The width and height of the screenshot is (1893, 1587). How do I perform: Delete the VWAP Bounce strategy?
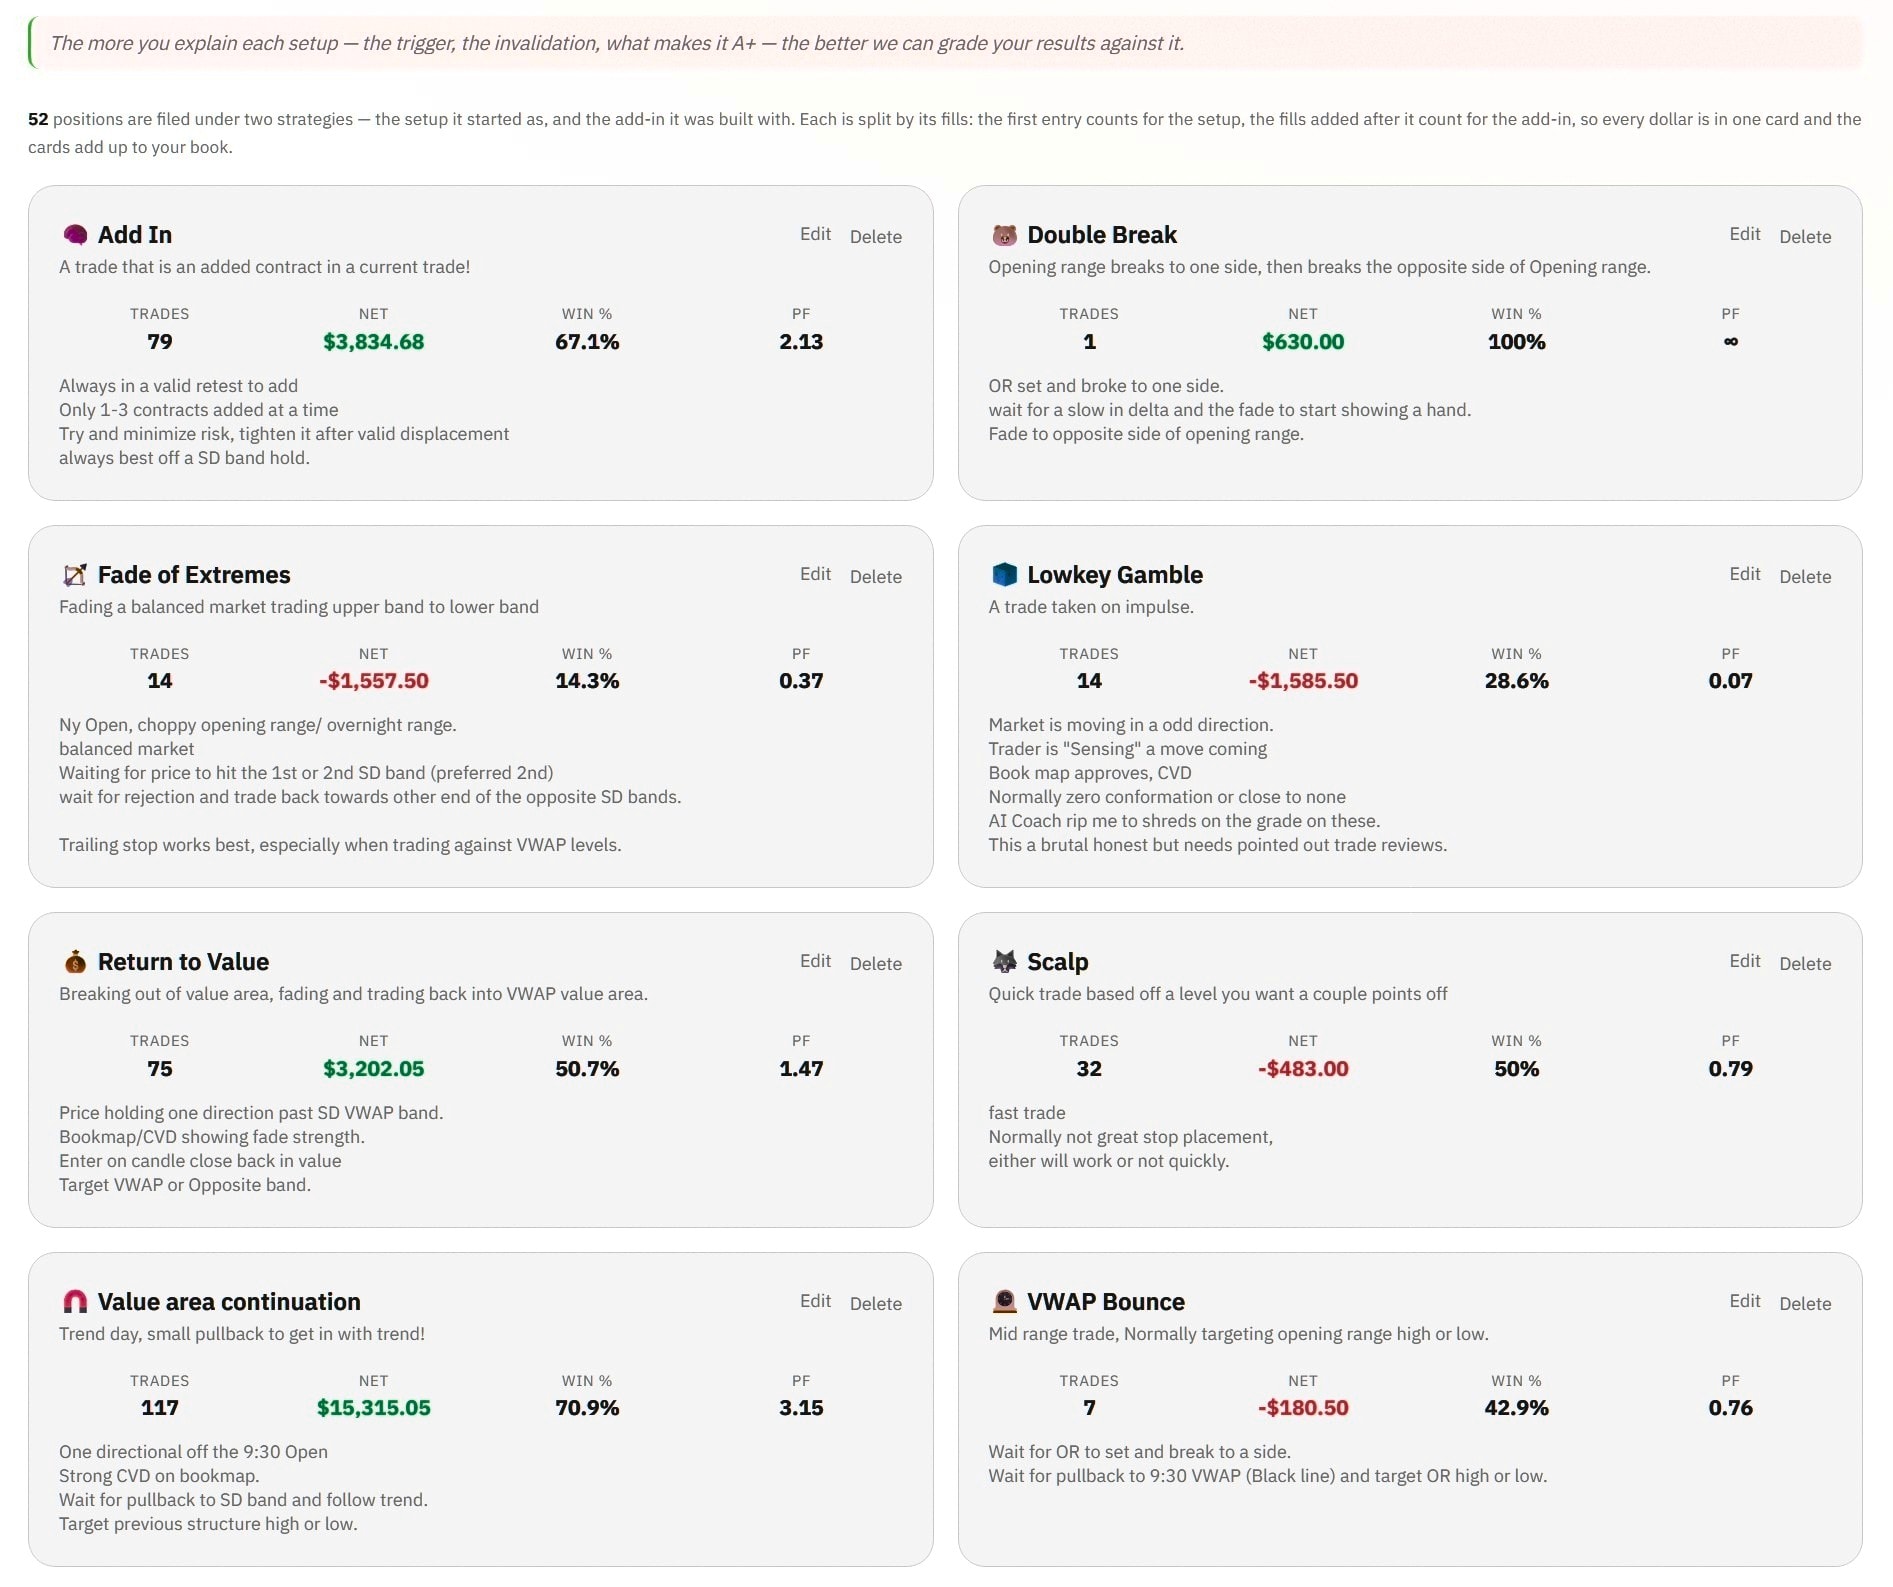[1805, 1304]
